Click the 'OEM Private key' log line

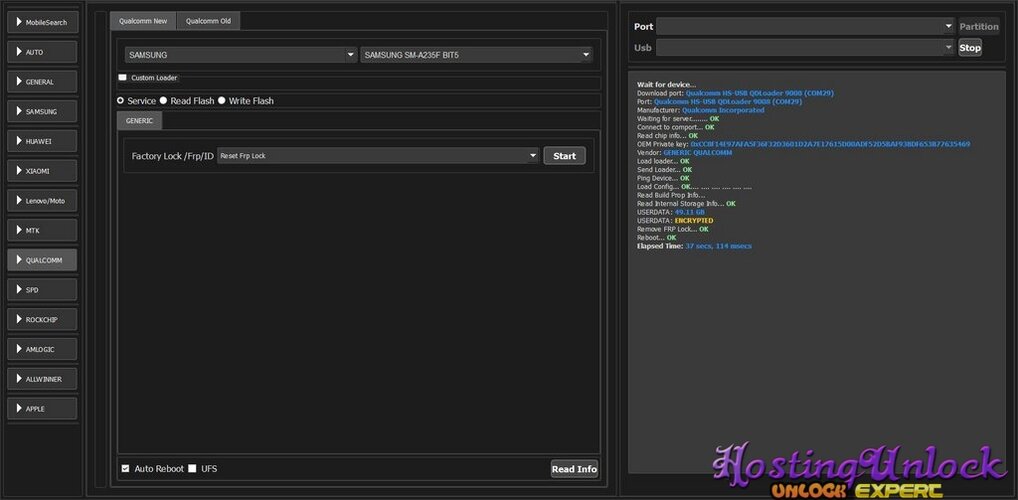point(804,144)
